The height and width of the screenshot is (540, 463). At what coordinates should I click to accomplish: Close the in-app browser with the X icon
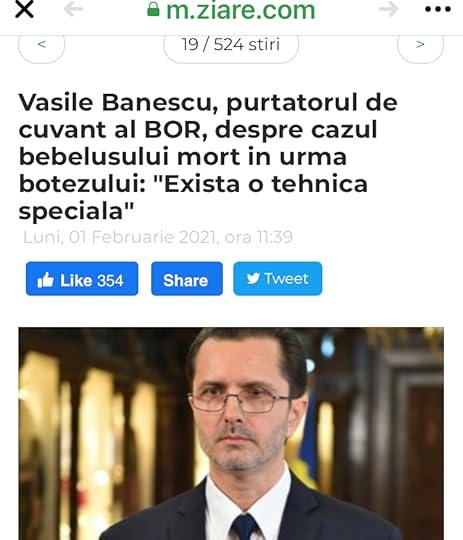(x=24, y=9)
